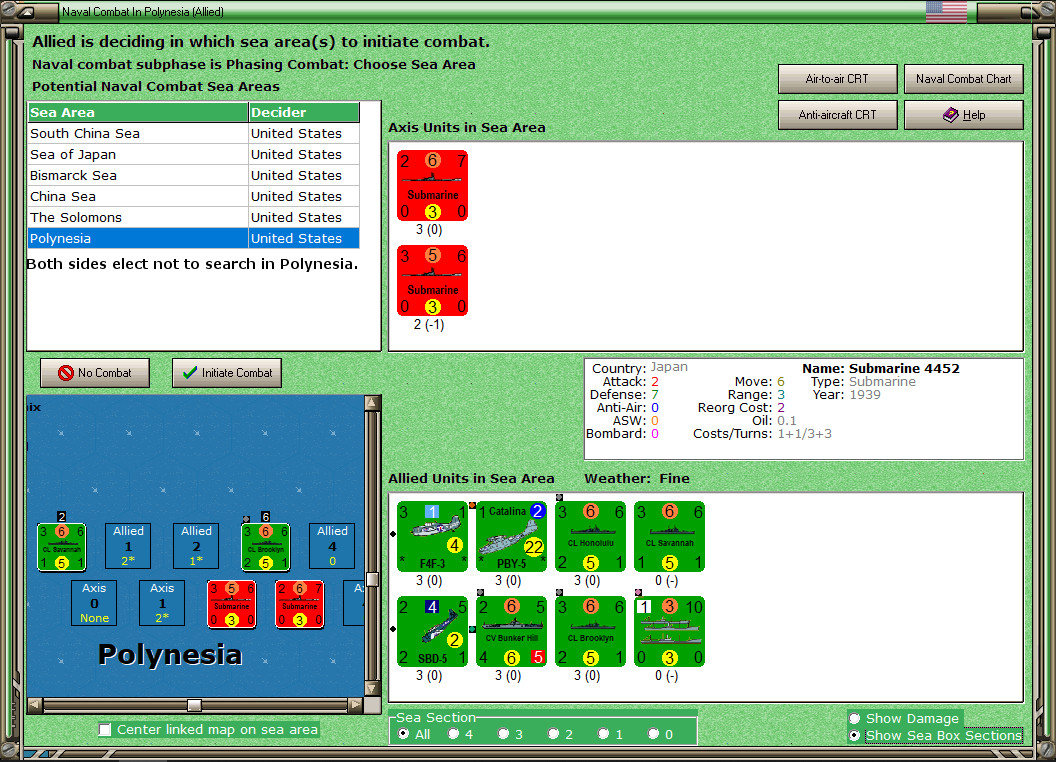The image size is (1056, 762).
Task: Choose Sea Section 1 radio button
Action: (x=603, y=734)
